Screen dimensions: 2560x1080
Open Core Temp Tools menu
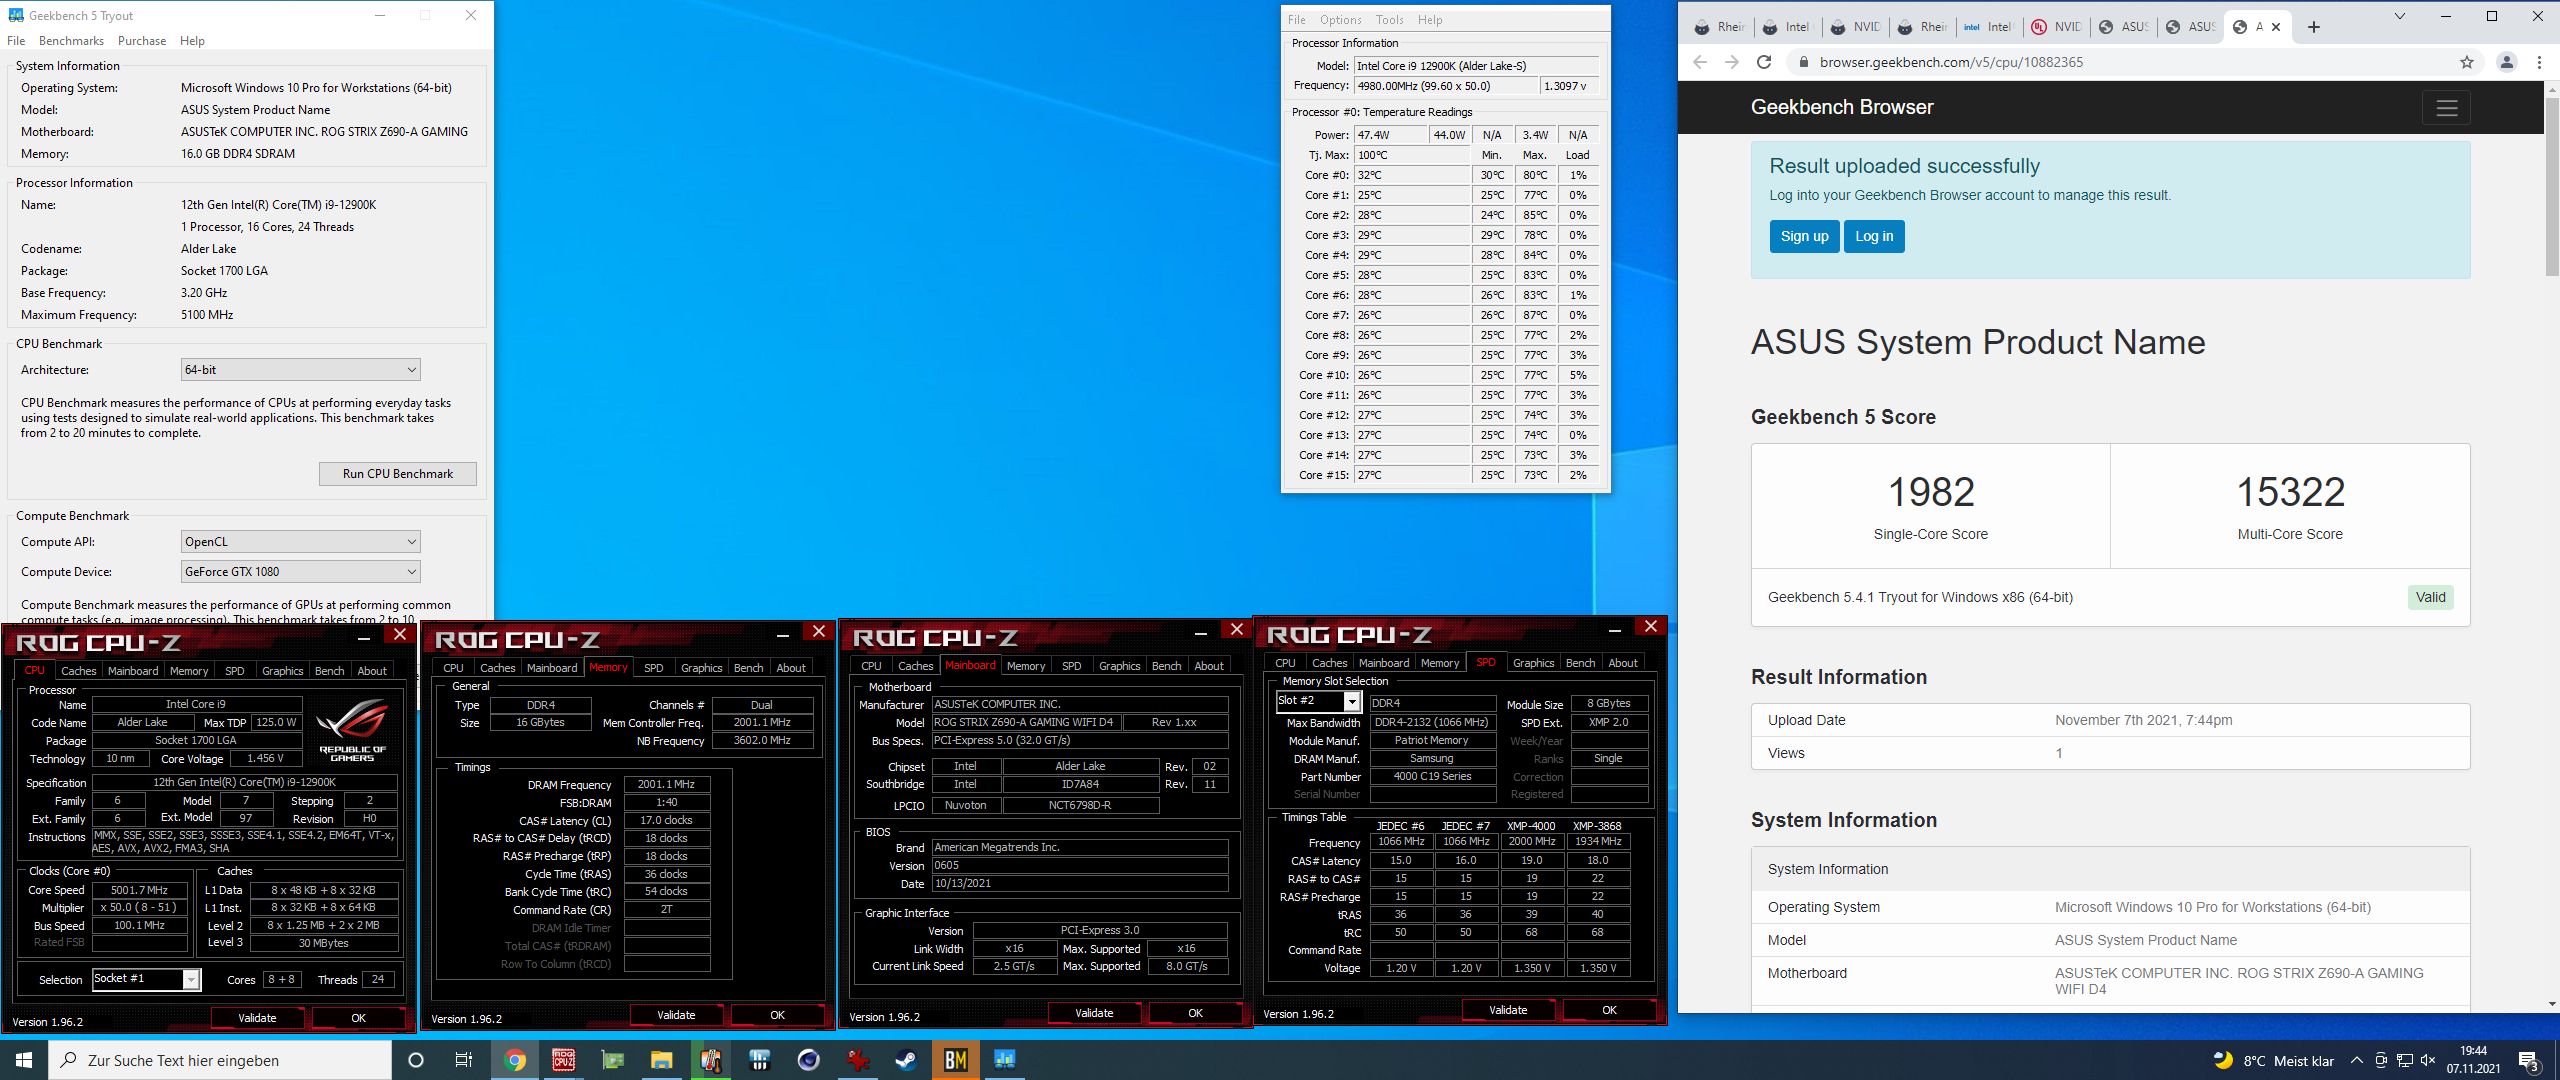1389,20
